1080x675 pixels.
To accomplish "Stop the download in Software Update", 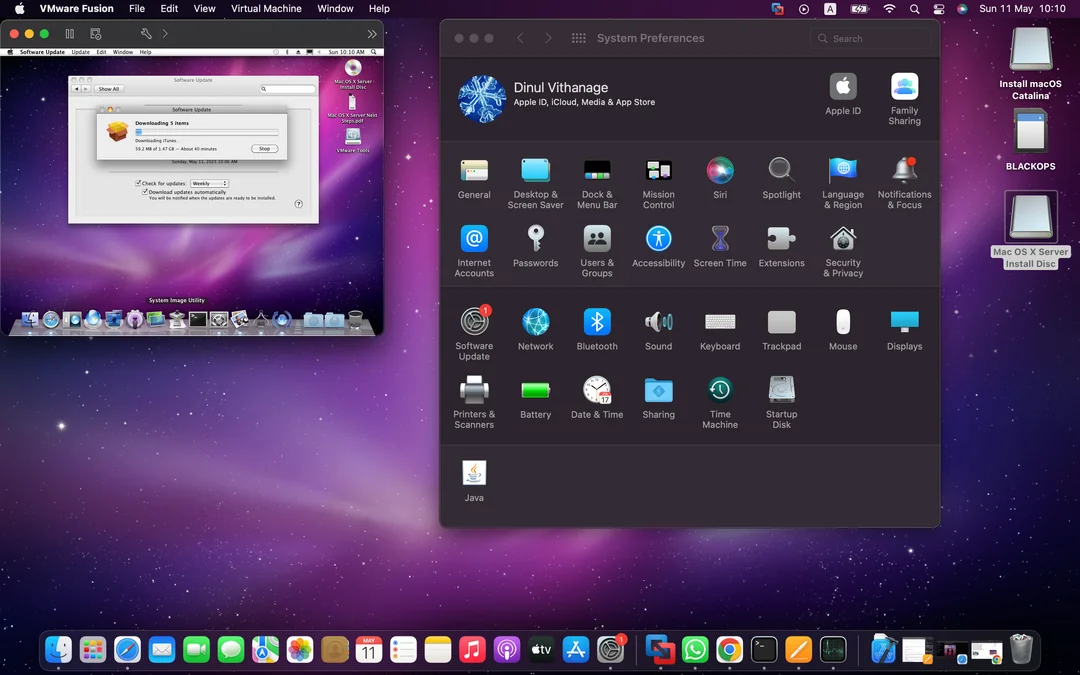I will pos(264,149).
